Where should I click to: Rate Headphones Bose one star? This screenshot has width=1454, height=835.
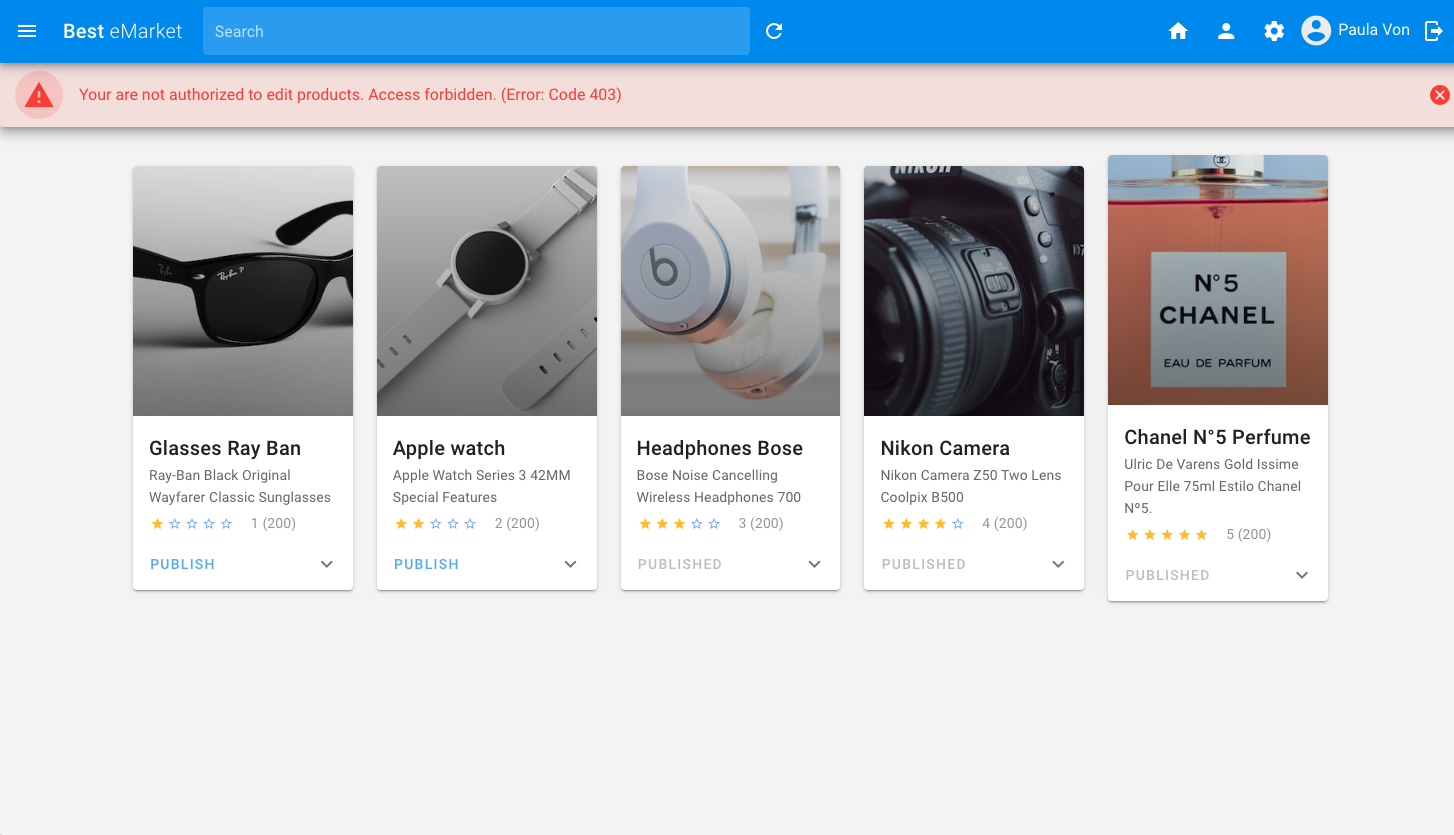tap(644, 523)
